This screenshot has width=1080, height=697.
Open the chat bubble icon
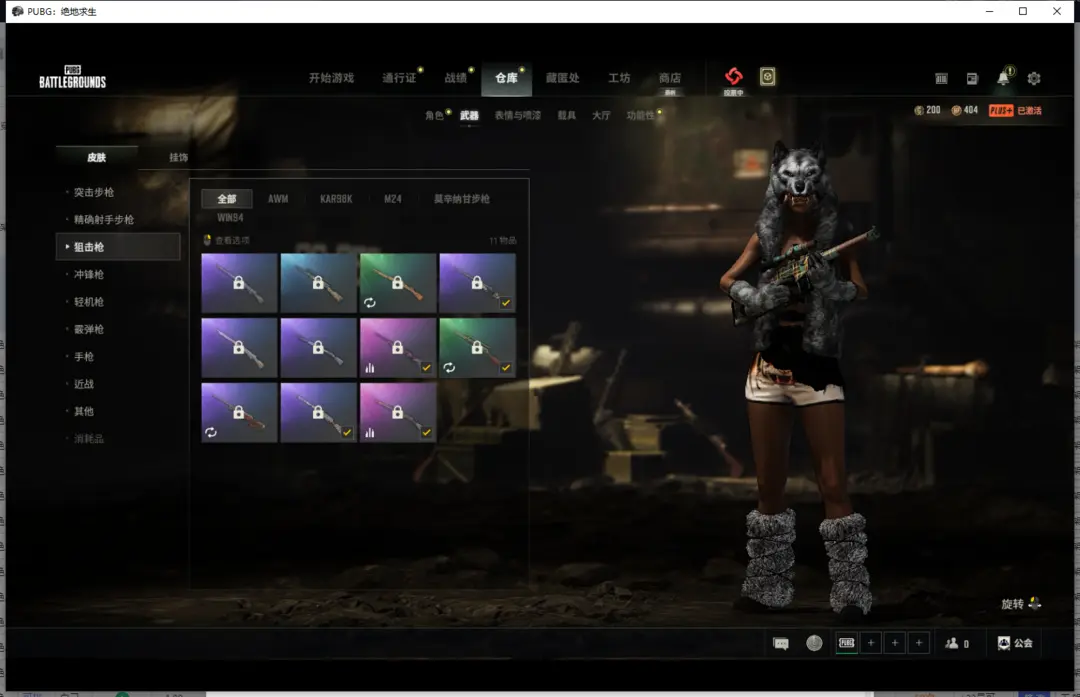(x=781, y=644)
